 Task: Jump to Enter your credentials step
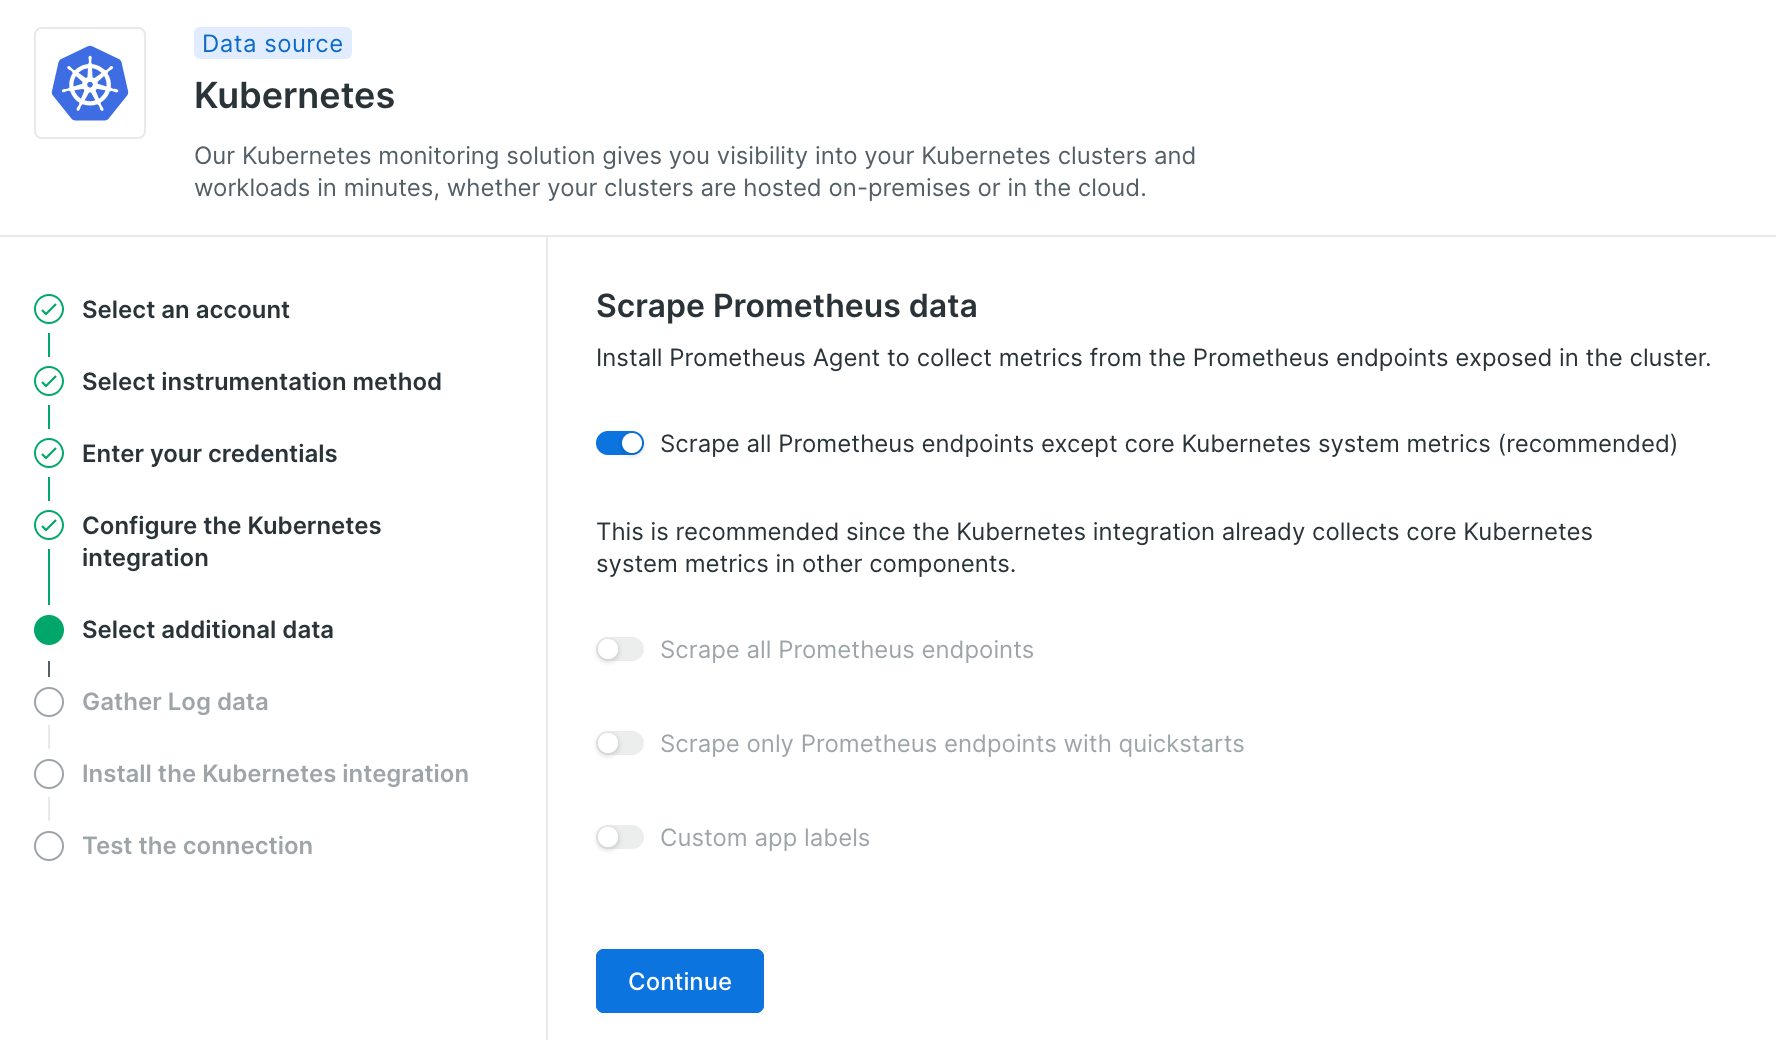click(210, 454)
